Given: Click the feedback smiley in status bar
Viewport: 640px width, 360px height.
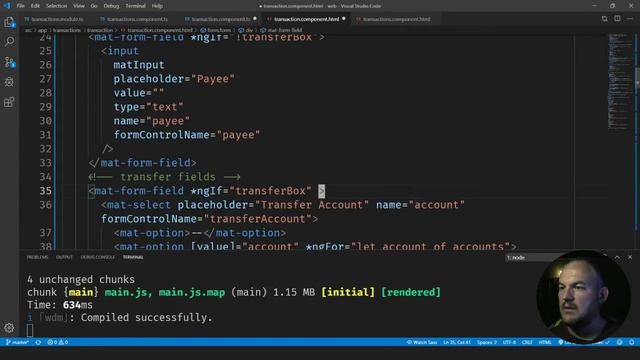Looking at the screenshot, I should click(620, 342).
